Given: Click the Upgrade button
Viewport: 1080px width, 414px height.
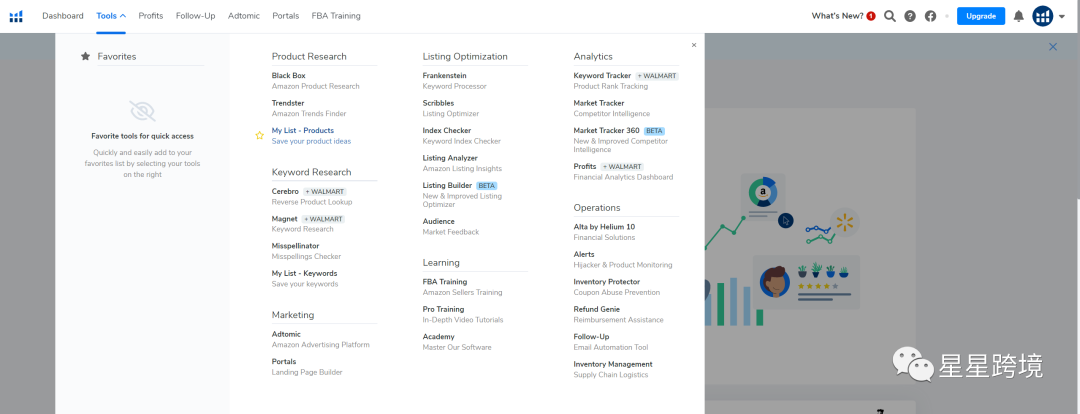Looking at the screenshot, I should (981, 16).
